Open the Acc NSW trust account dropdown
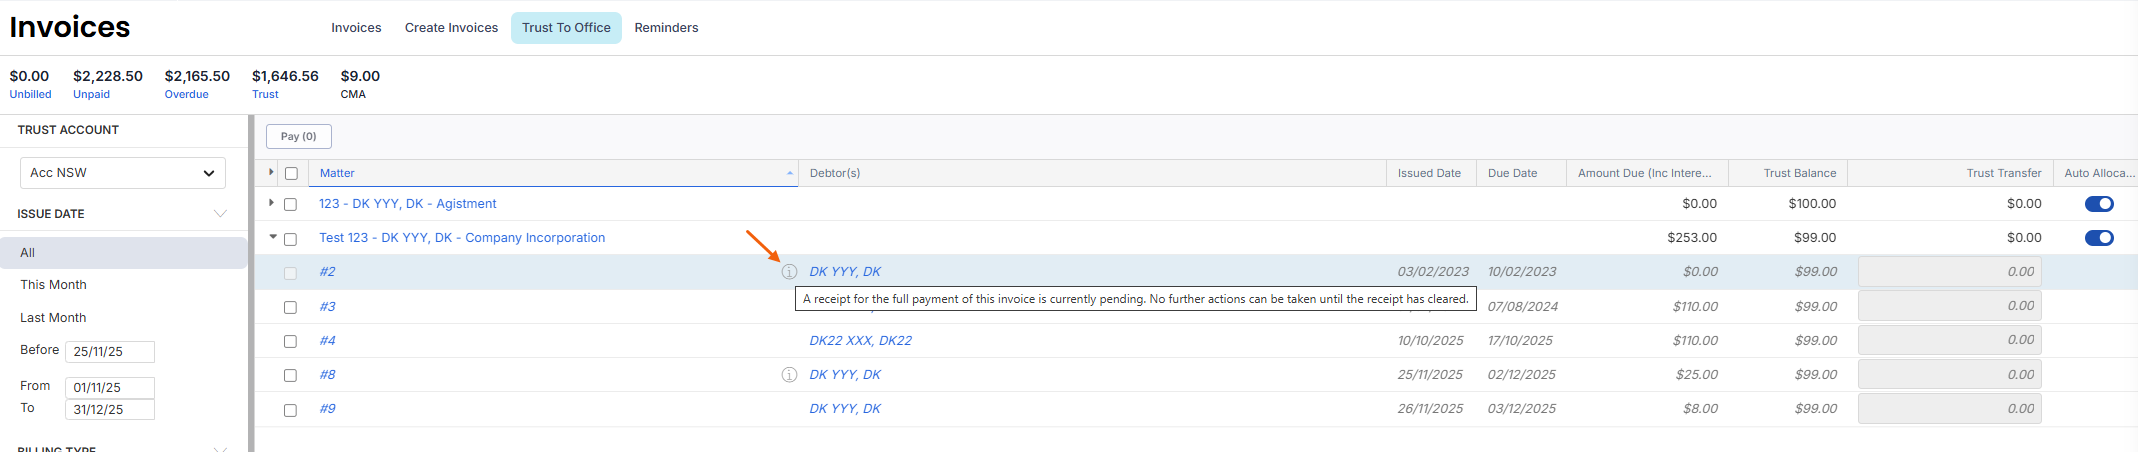This screenshot has width=2138, height=452. point(123,173)
